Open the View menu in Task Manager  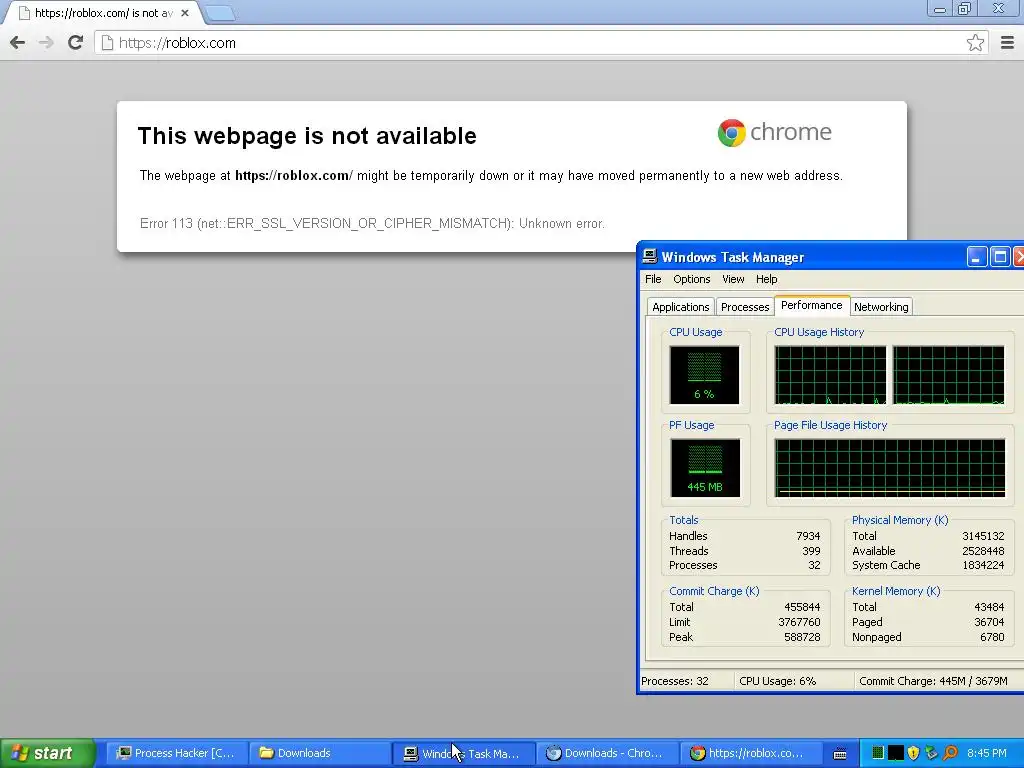[733, 279]
